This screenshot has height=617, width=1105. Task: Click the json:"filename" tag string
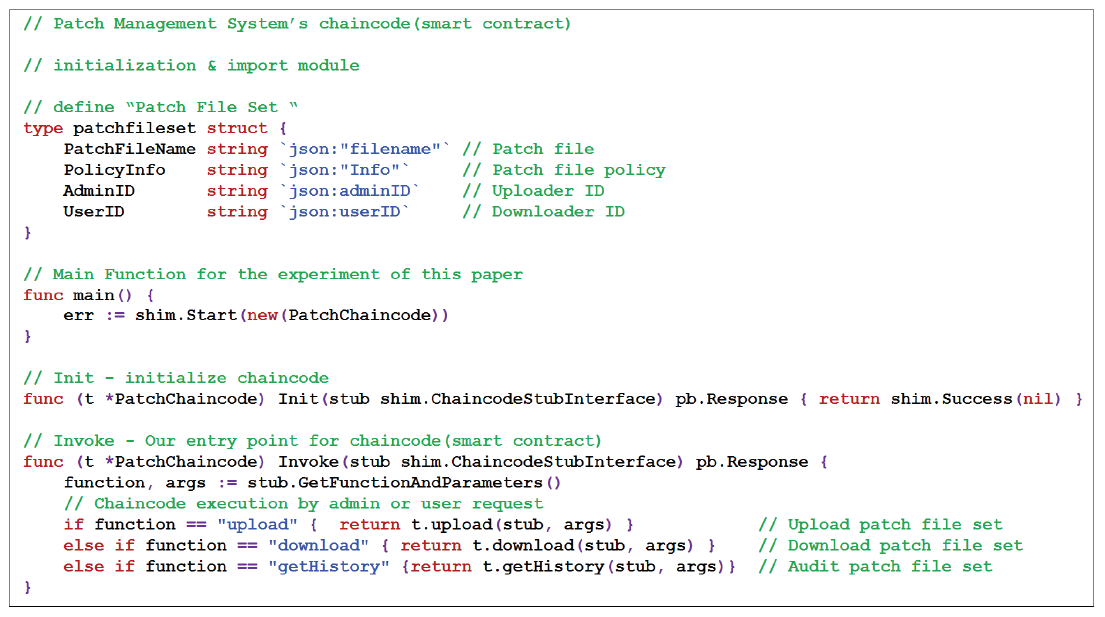(x=365, y=149)
